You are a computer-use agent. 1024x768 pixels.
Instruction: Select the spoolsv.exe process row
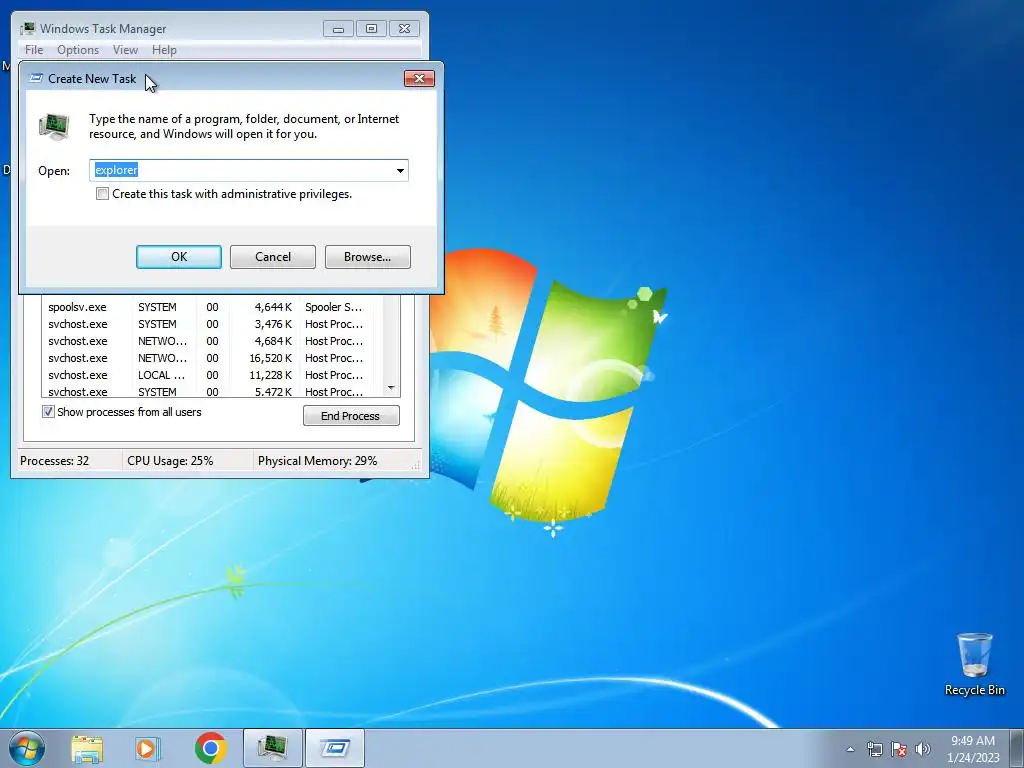212,307
